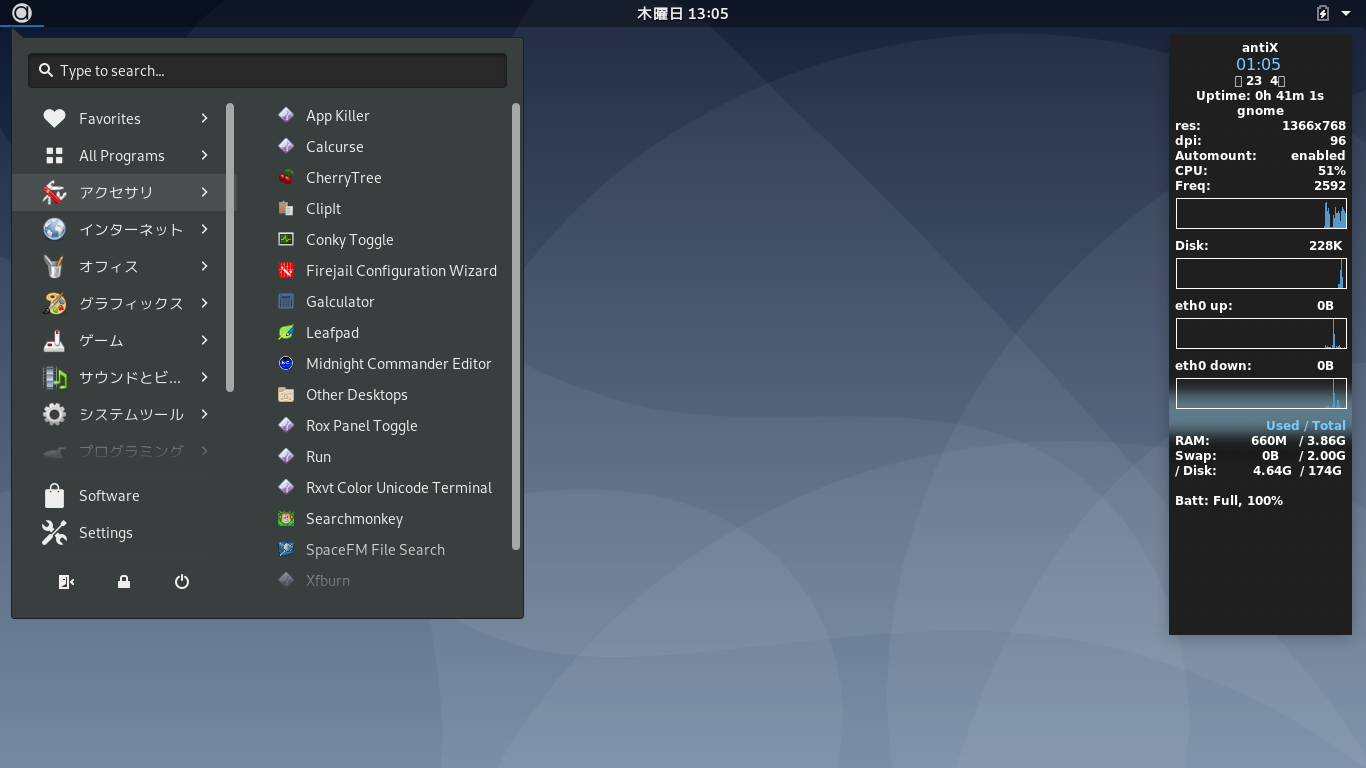The height and width of the screenshot is (768, 1366).
Task: Expand the アクセサリ category chevron
Action: 204,192
